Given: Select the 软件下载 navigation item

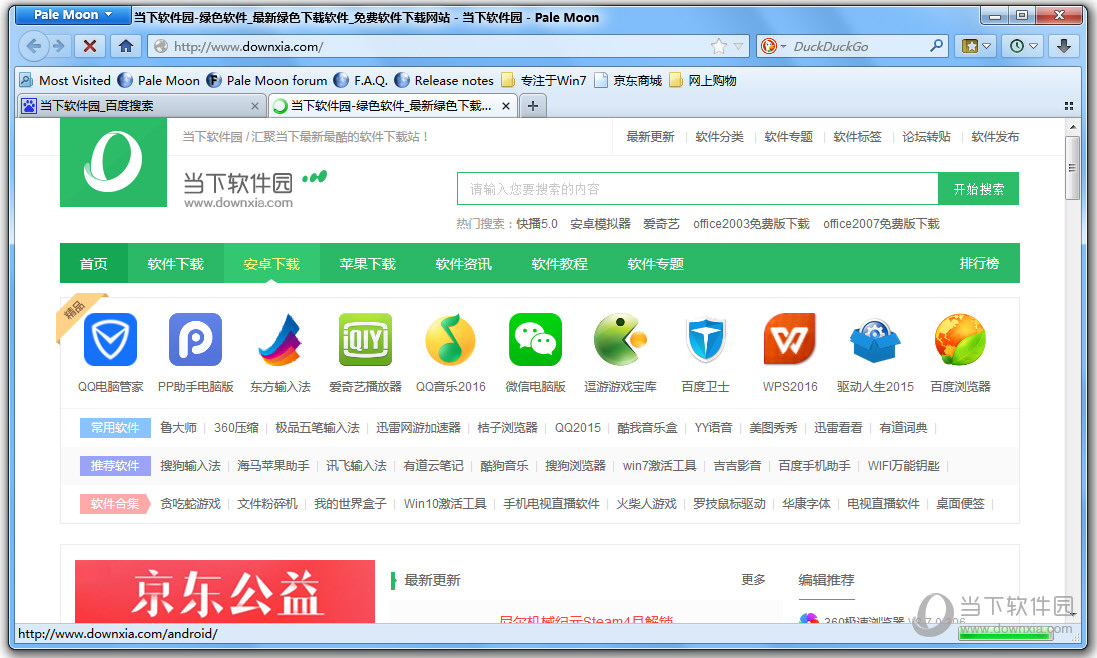Looking at the screenshot, I should (176, 264).
